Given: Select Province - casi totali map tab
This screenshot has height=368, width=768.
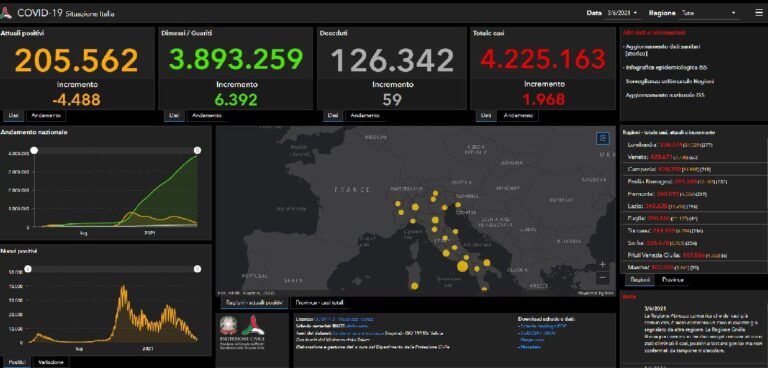Looking at the screenshot, I should click(x=320, y=303).
